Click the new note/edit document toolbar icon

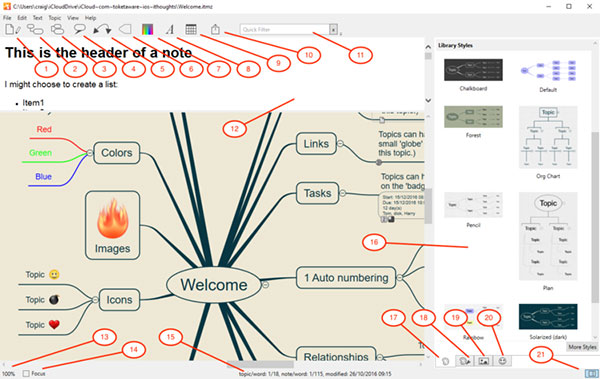(x=13, y=29)
